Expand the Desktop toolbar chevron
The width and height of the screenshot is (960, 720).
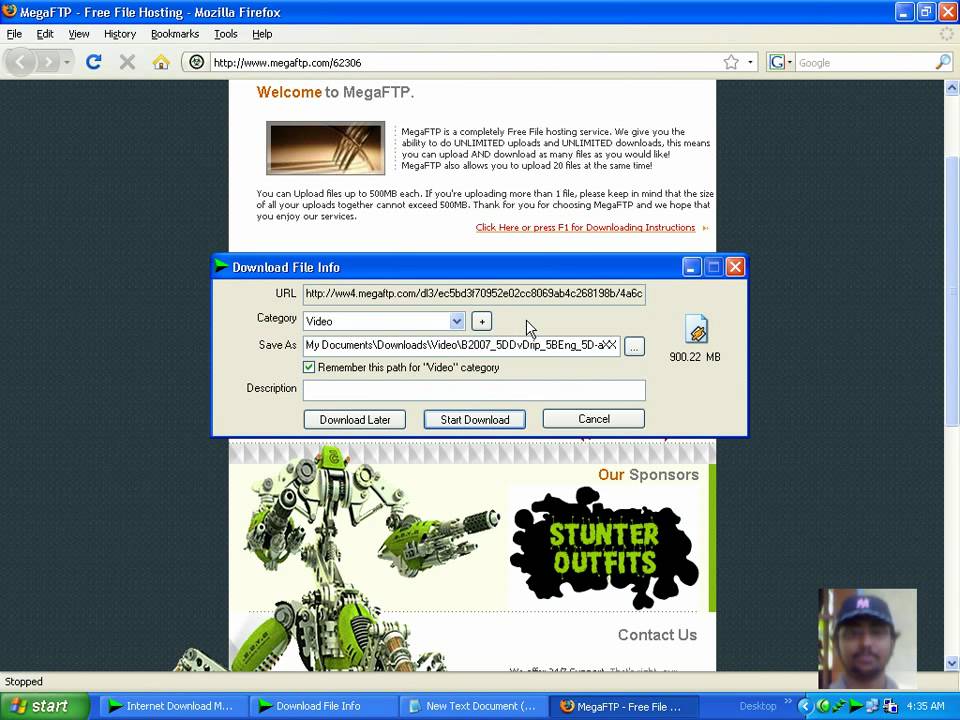pyautogui.click(x=787, y=702)
